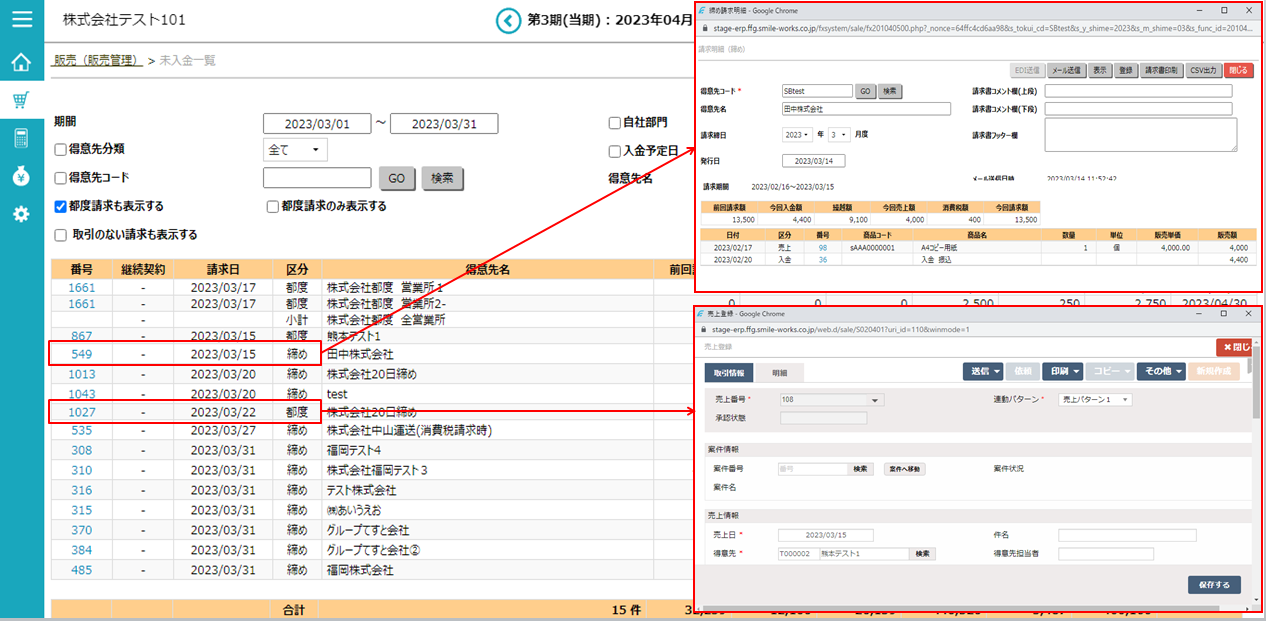Open invoice number 549 link

[82, 355]
